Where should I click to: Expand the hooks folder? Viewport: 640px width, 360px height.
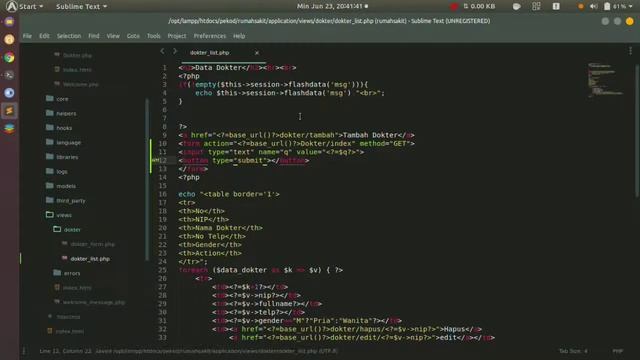[64, 128]
